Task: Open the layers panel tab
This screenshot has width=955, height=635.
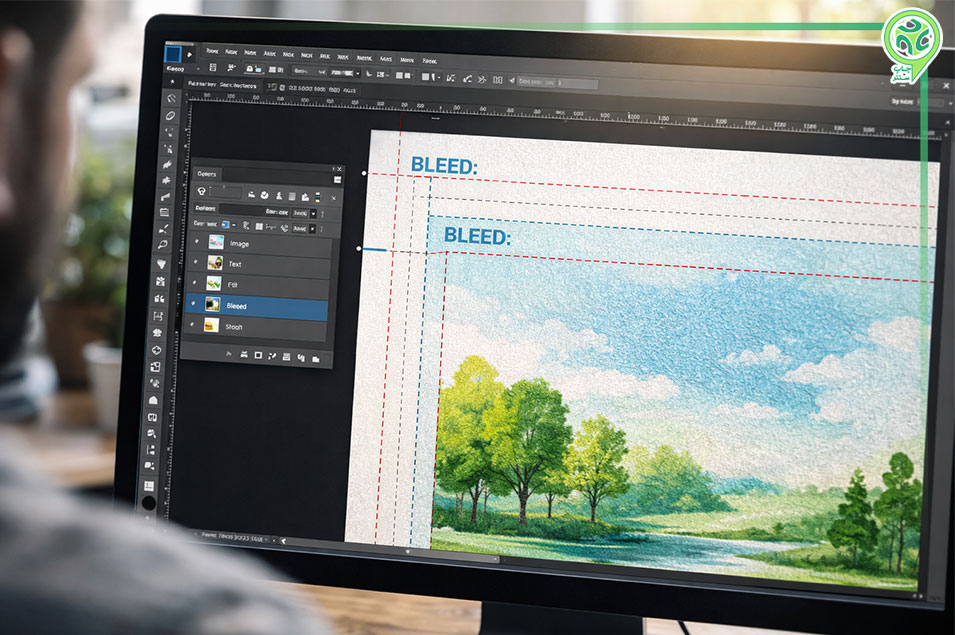Action: 207,173
